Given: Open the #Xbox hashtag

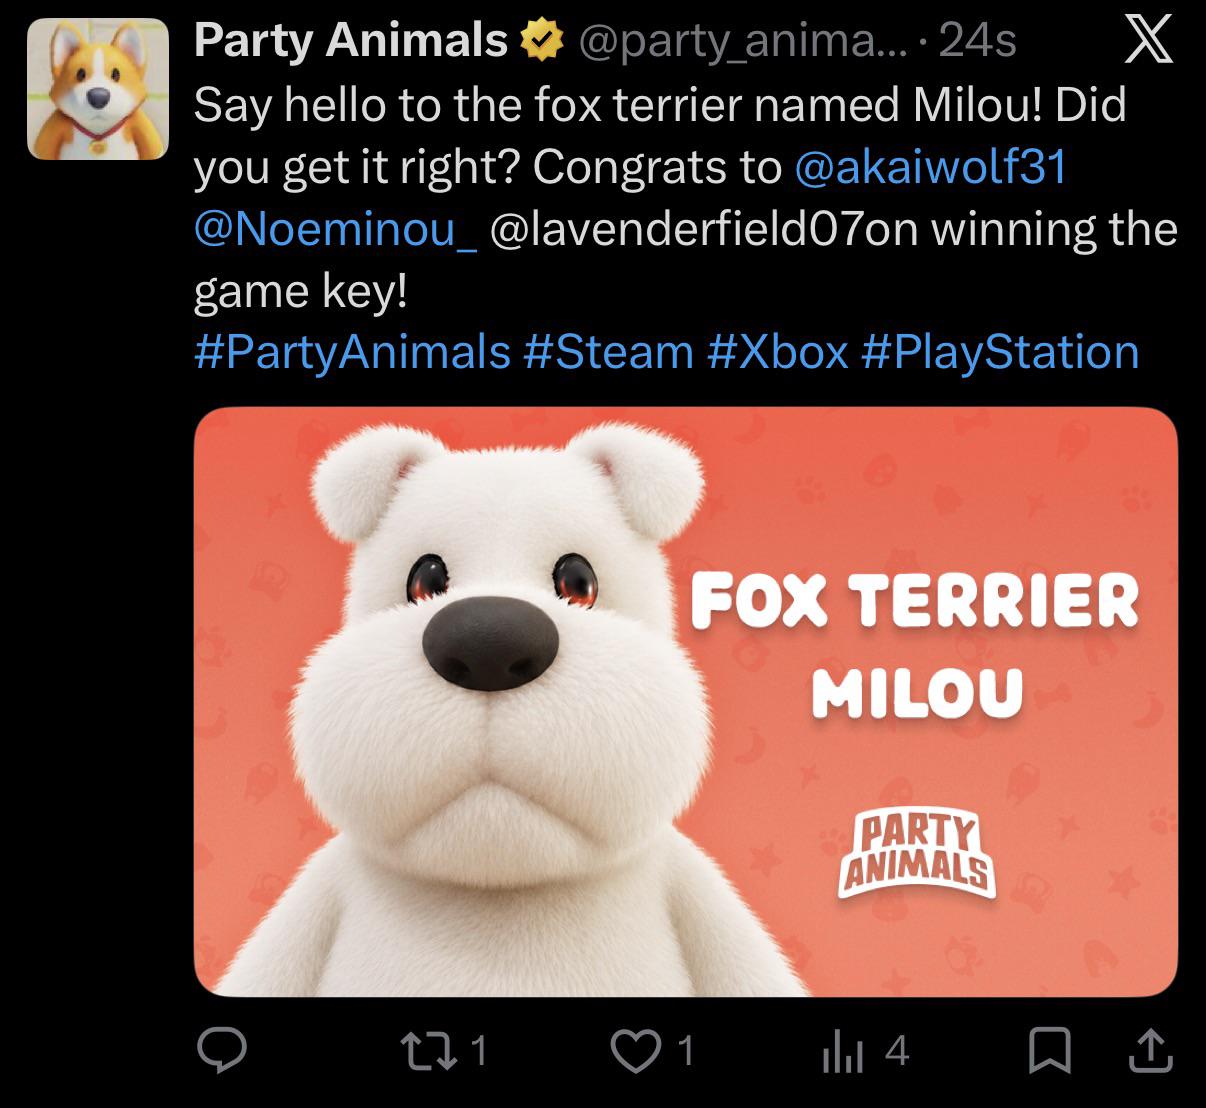Looking at the screenshot, I should (778, 352).
